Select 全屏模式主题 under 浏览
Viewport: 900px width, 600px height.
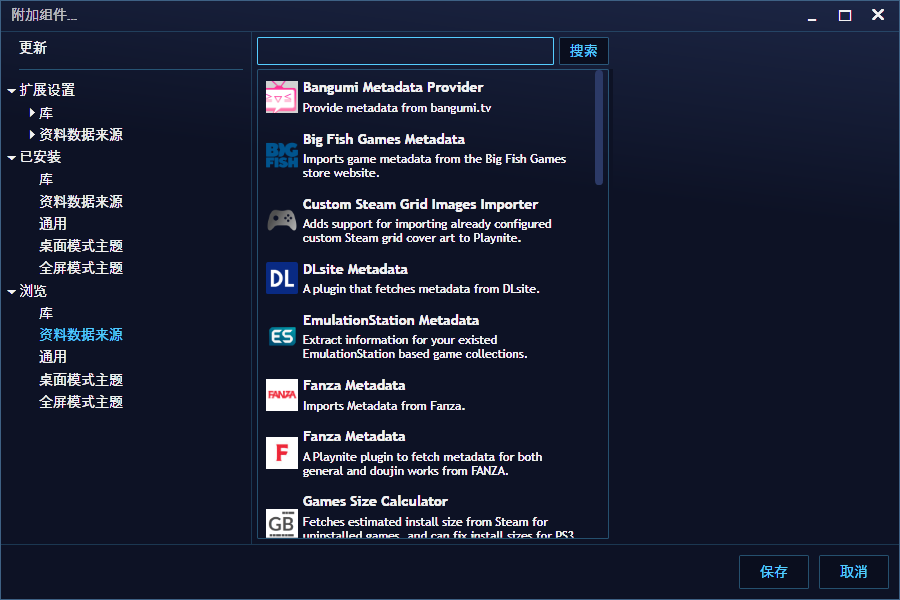(x=81, y=402)
